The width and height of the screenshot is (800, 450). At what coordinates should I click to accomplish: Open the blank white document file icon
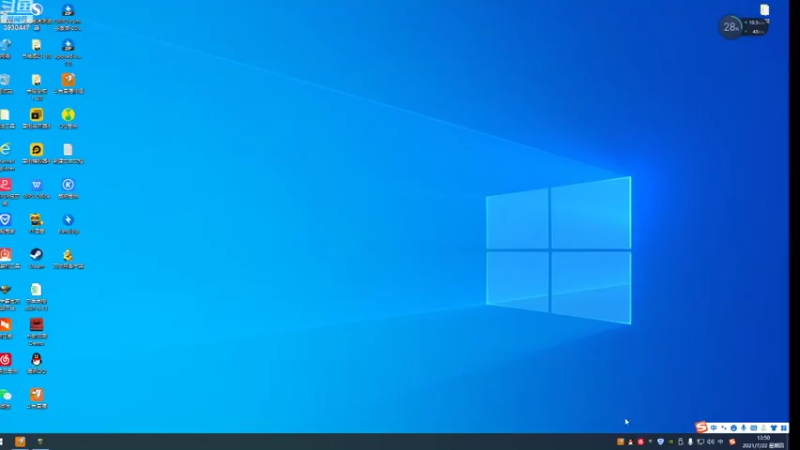68,149
